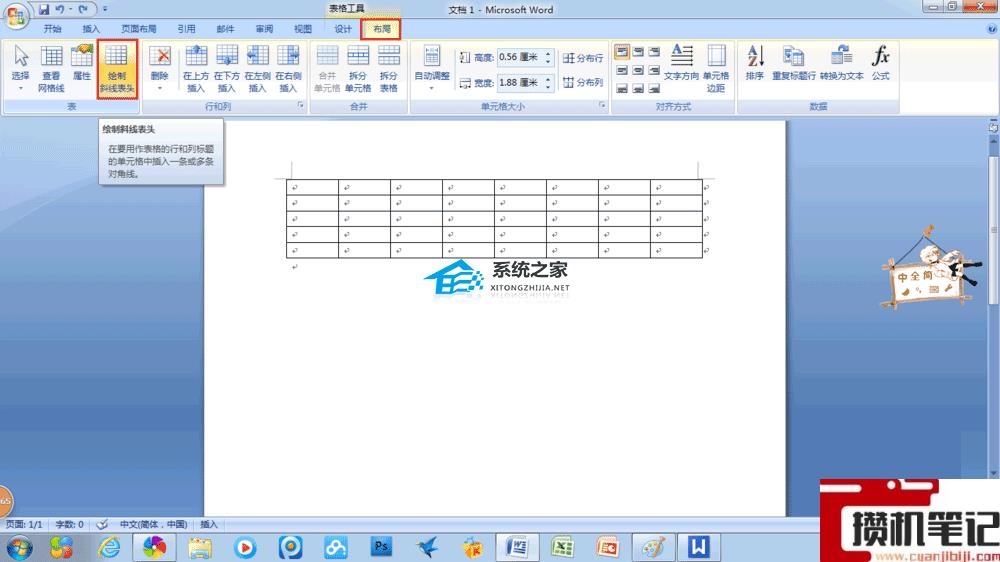Select the Align Bottom Center alignment icon
1000x562 pixels.
[638, 88]
